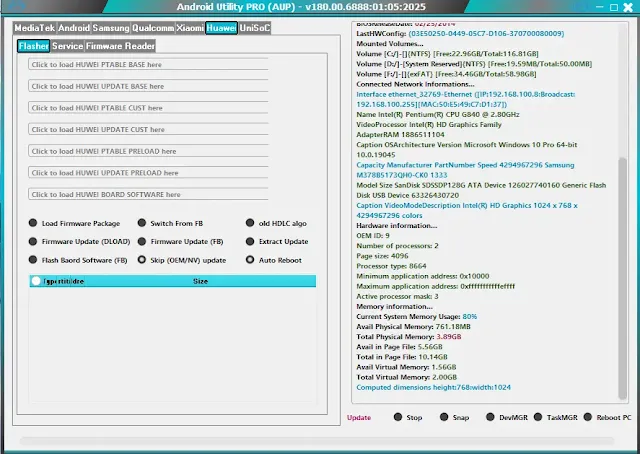Viewport: 640px width, 454px height.
Task: Click the Total Physical Memory 3.89GB value
Action: [x=449, y=337]
